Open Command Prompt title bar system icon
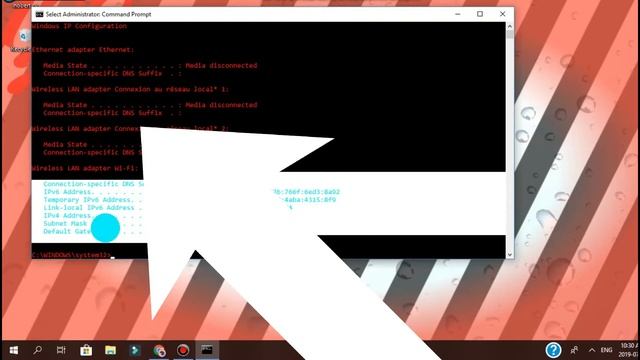Viewport: 640px width, 360px height. click(x=39, y=14)
